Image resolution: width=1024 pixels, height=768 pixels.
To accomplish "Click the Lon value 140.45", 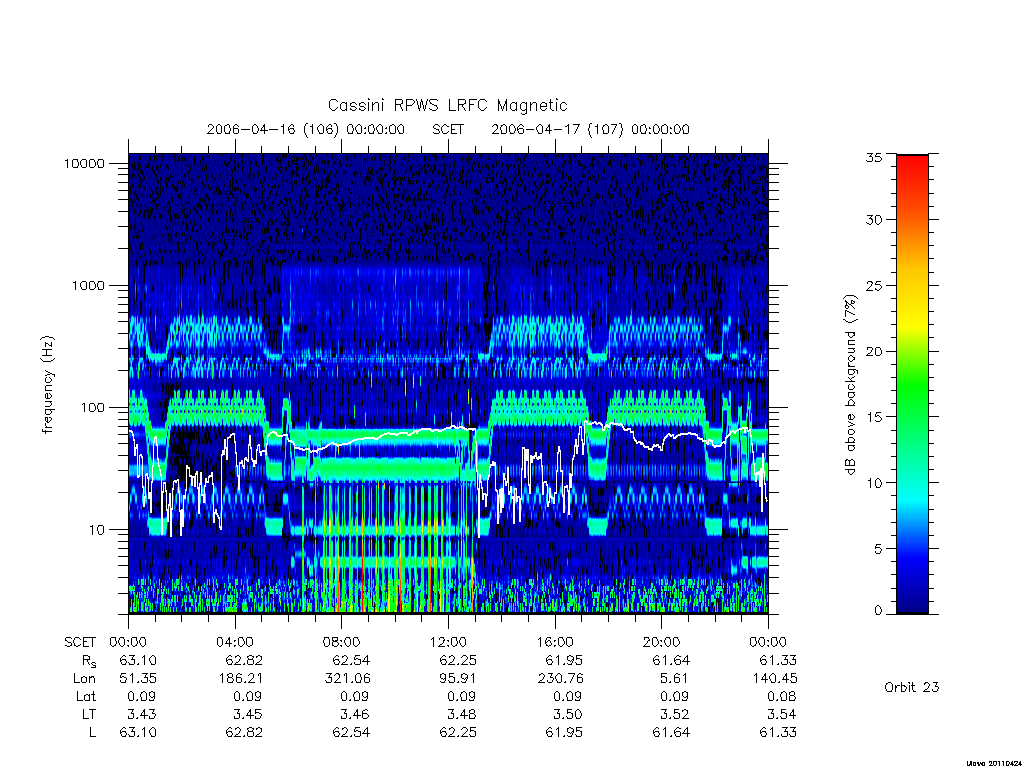I will [x=775, y=679].
